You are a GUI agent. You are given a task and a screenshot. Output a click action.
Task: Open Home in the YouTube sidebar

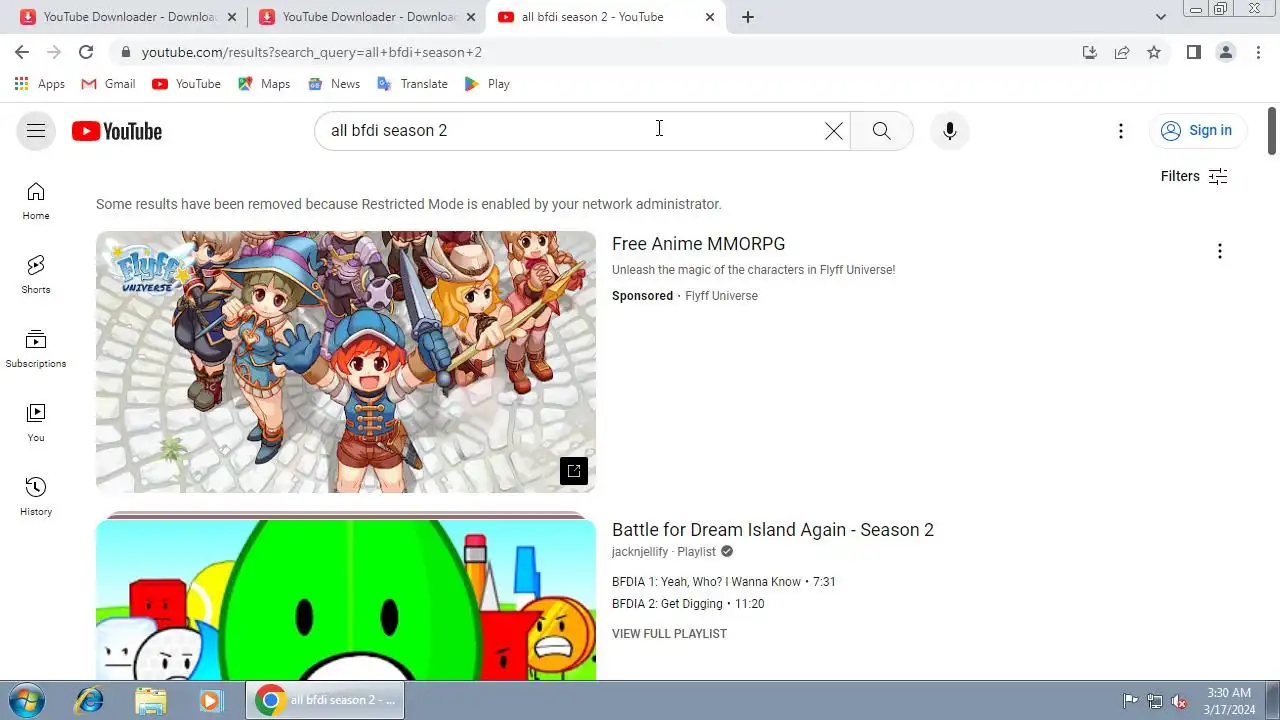pyautogui.click(x=36, y=201)
